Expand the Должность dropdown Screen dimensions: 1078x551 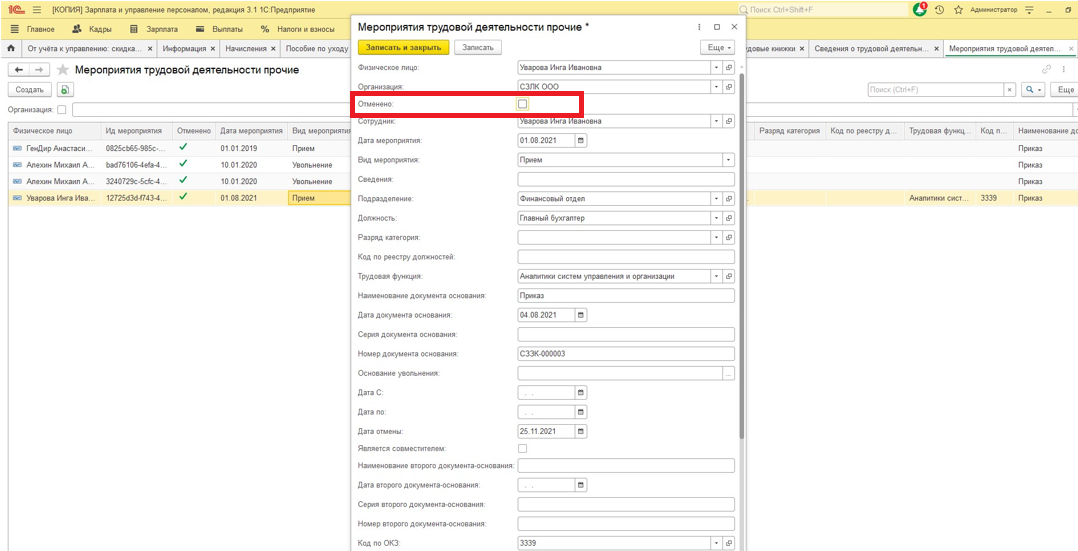point(716,218)
